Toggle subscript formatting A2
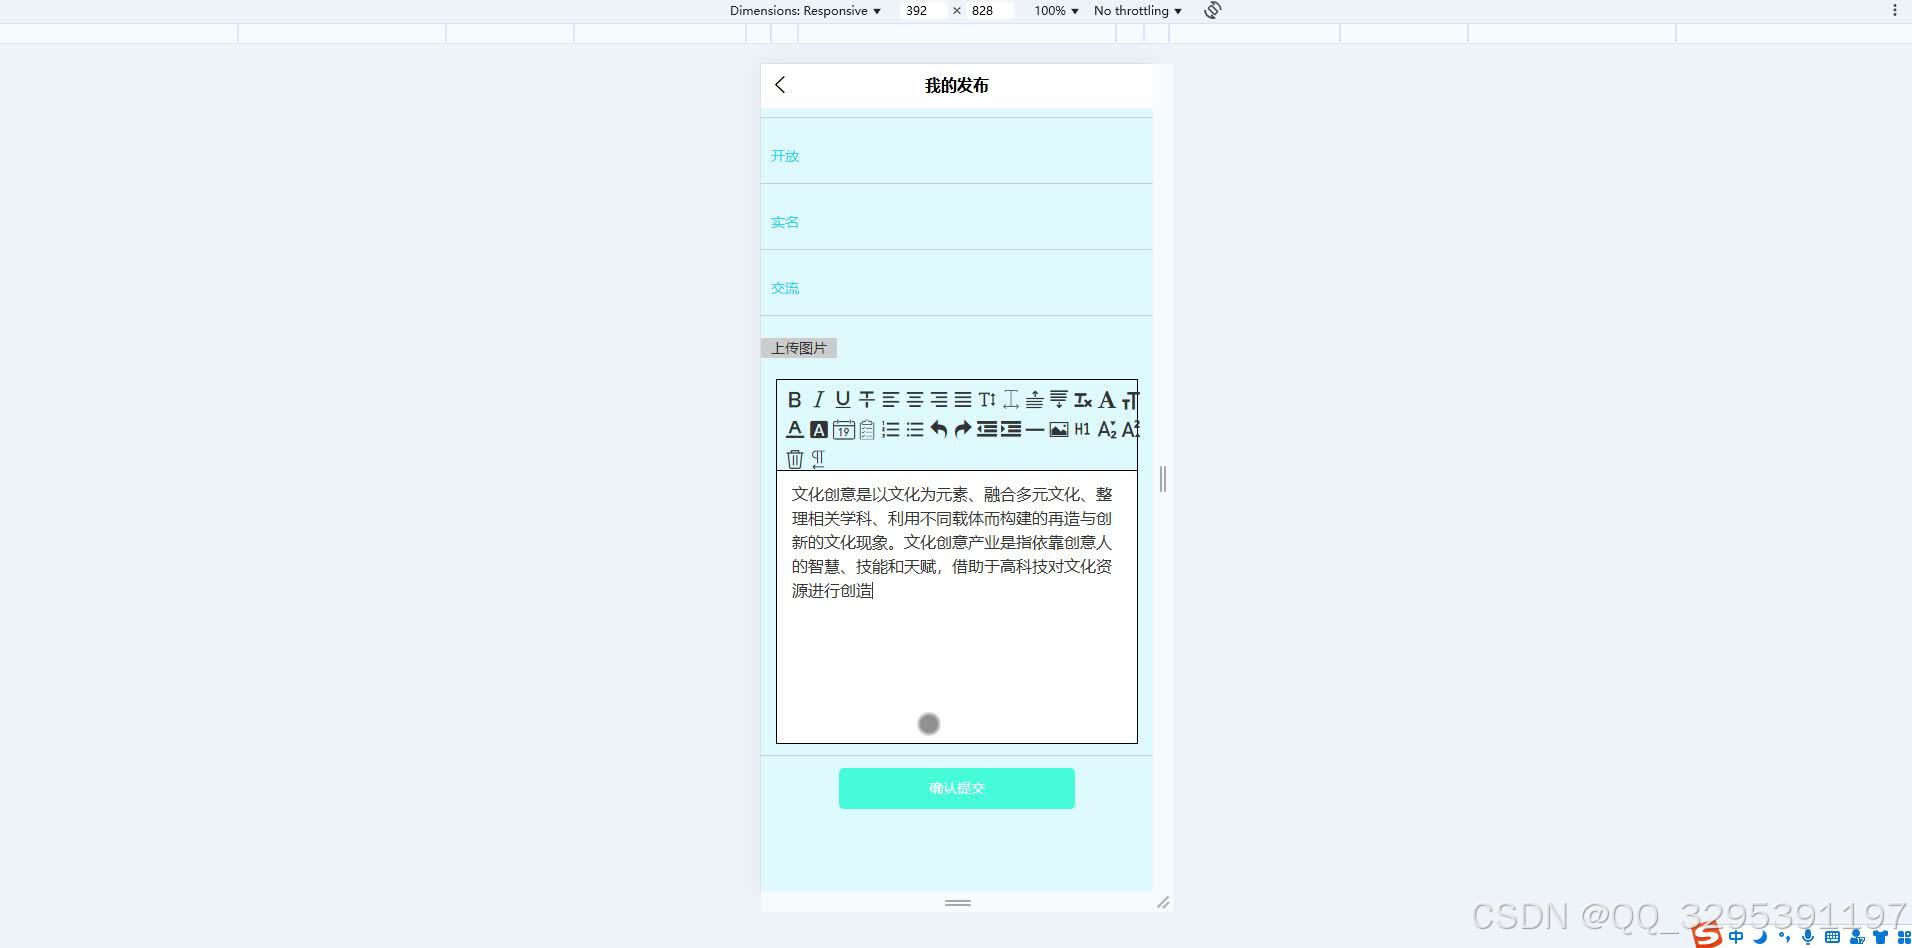Viewport: 1912px width, 948px height. (1107, 429)
